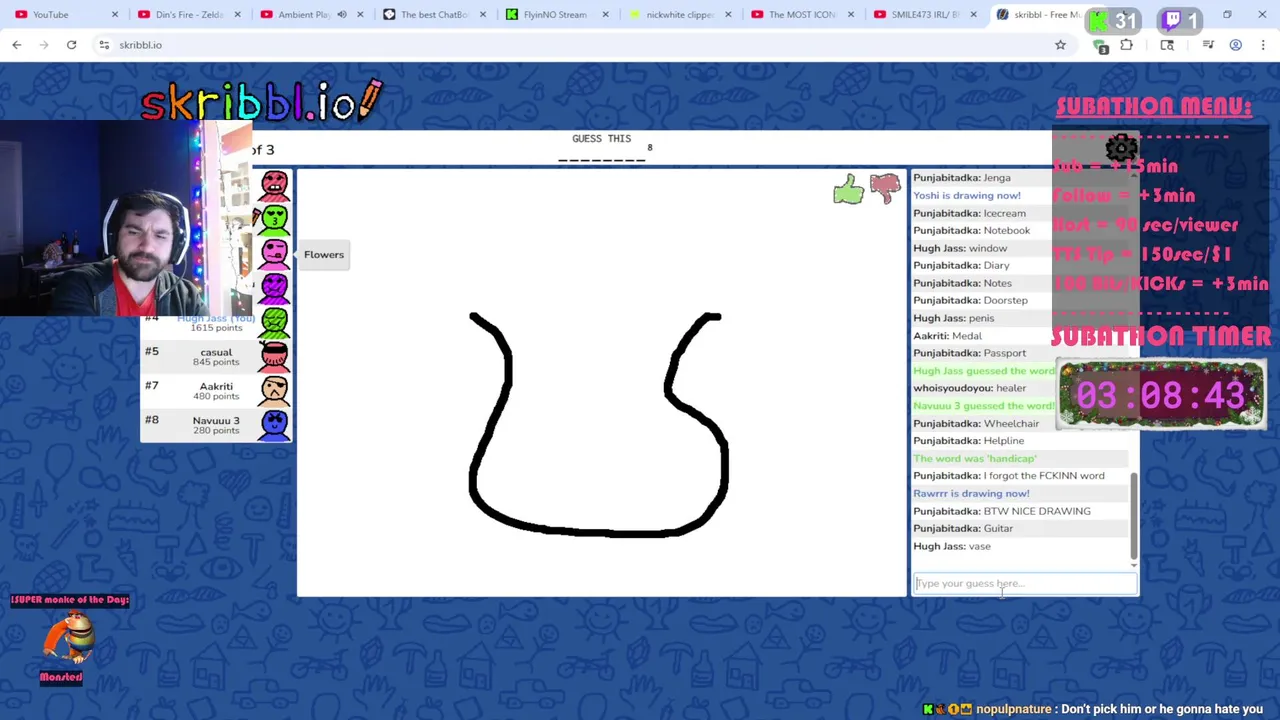
Task: Click the skribbl.io logo
Action: pos(262,101)
